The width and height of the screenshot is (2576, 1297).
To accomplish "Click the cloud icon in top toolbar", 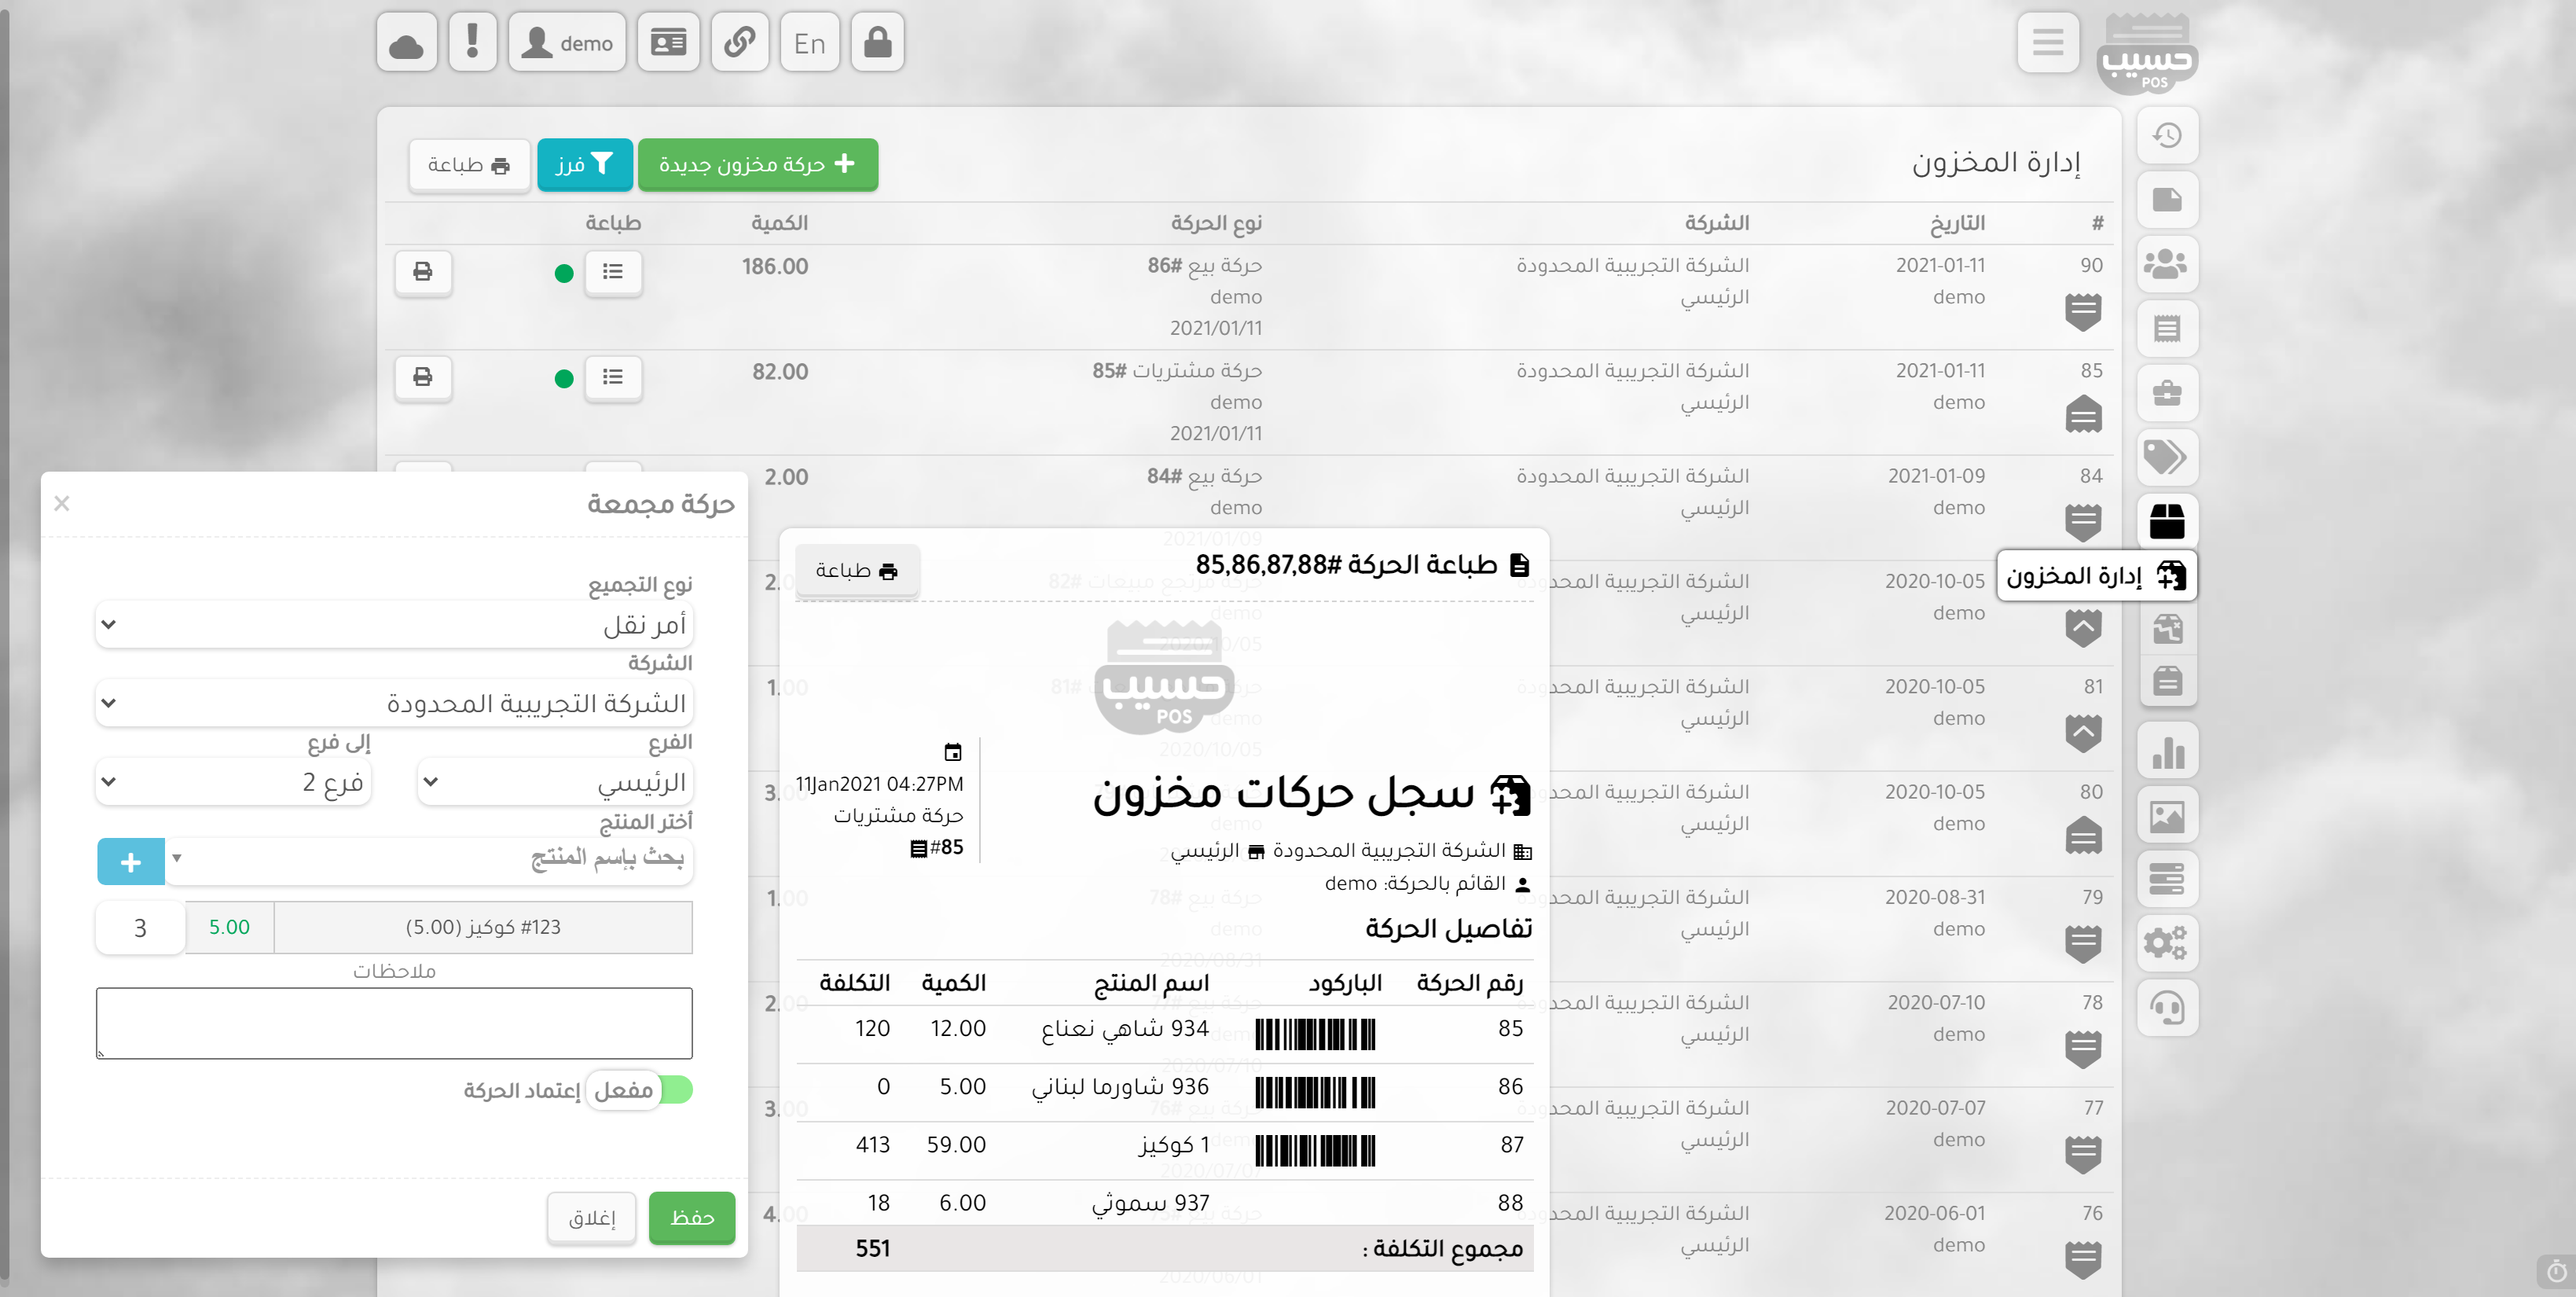I will pos(406,43).
